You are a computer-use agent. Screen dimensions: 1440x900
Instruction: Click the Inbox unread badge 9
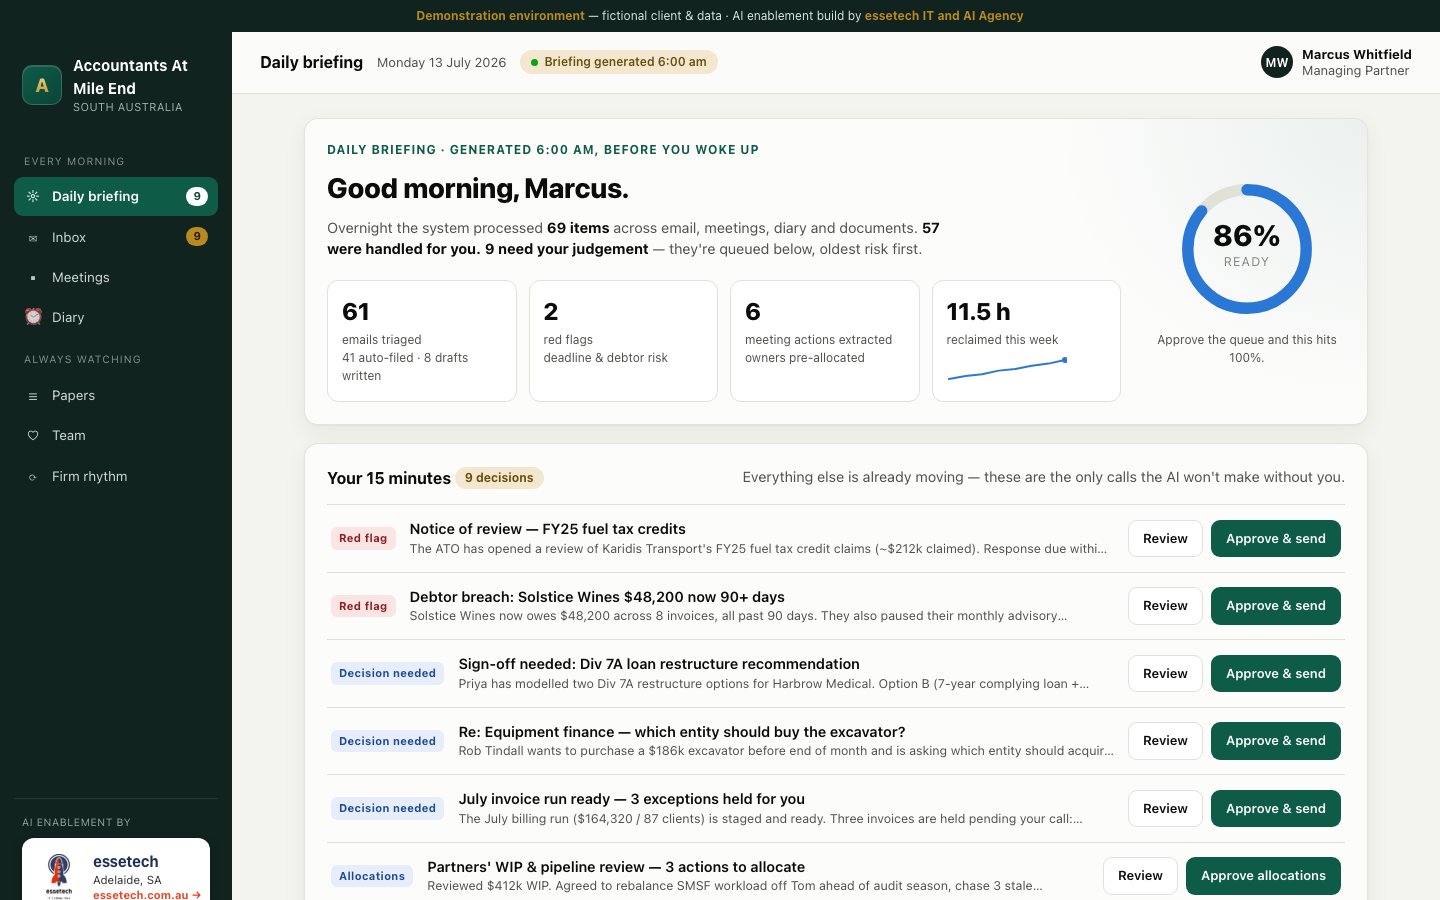click(x=197, y=237)
